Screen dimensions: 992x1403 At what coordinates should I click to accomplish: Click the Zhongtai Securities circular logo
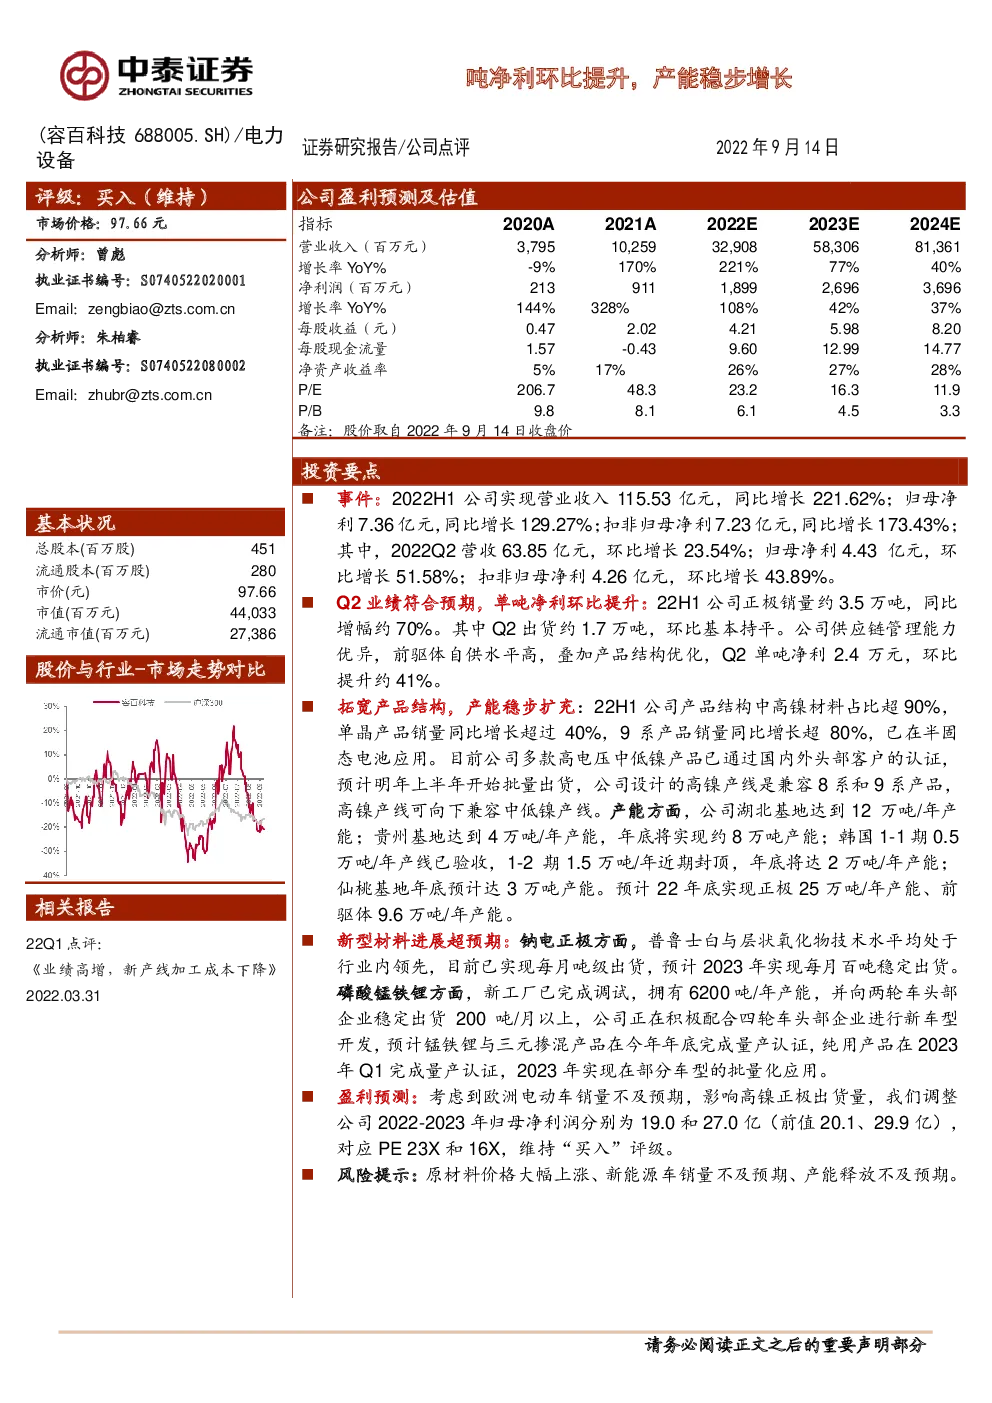pyautogui.click(x=84, y=76)
